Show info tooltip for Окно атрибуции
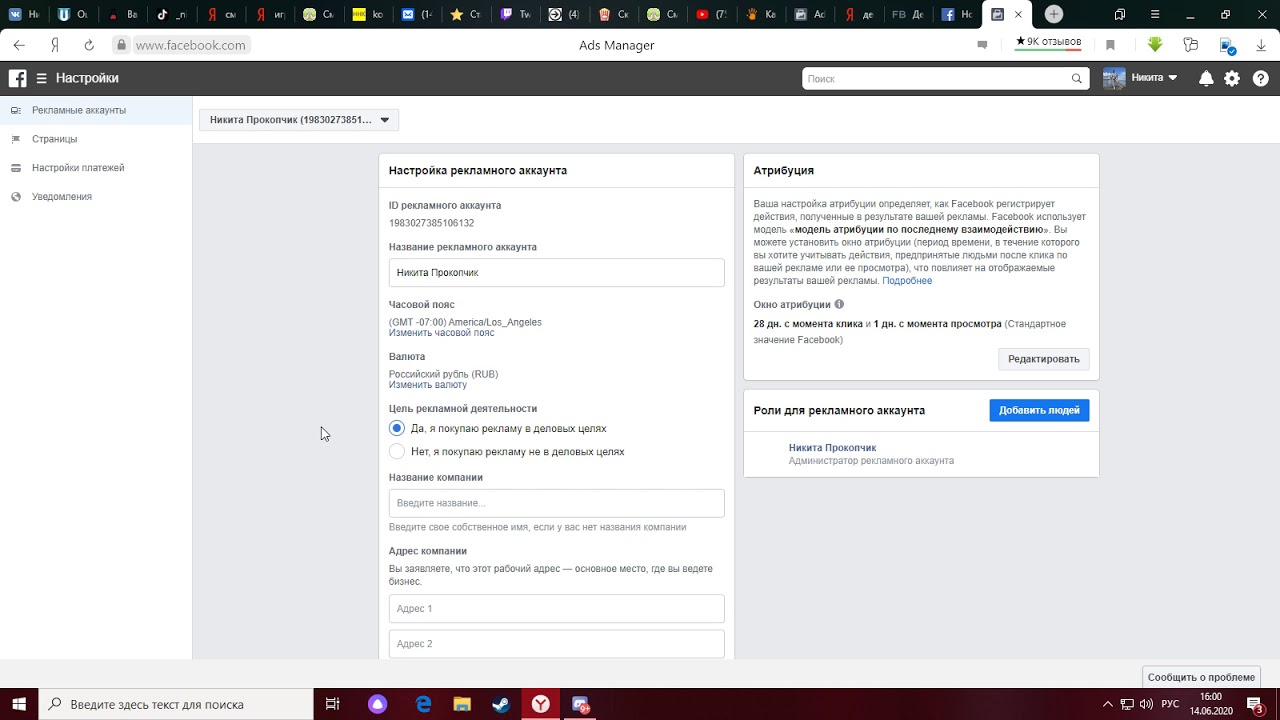The width and height of the screenshot is (1280, 720). 839,304
